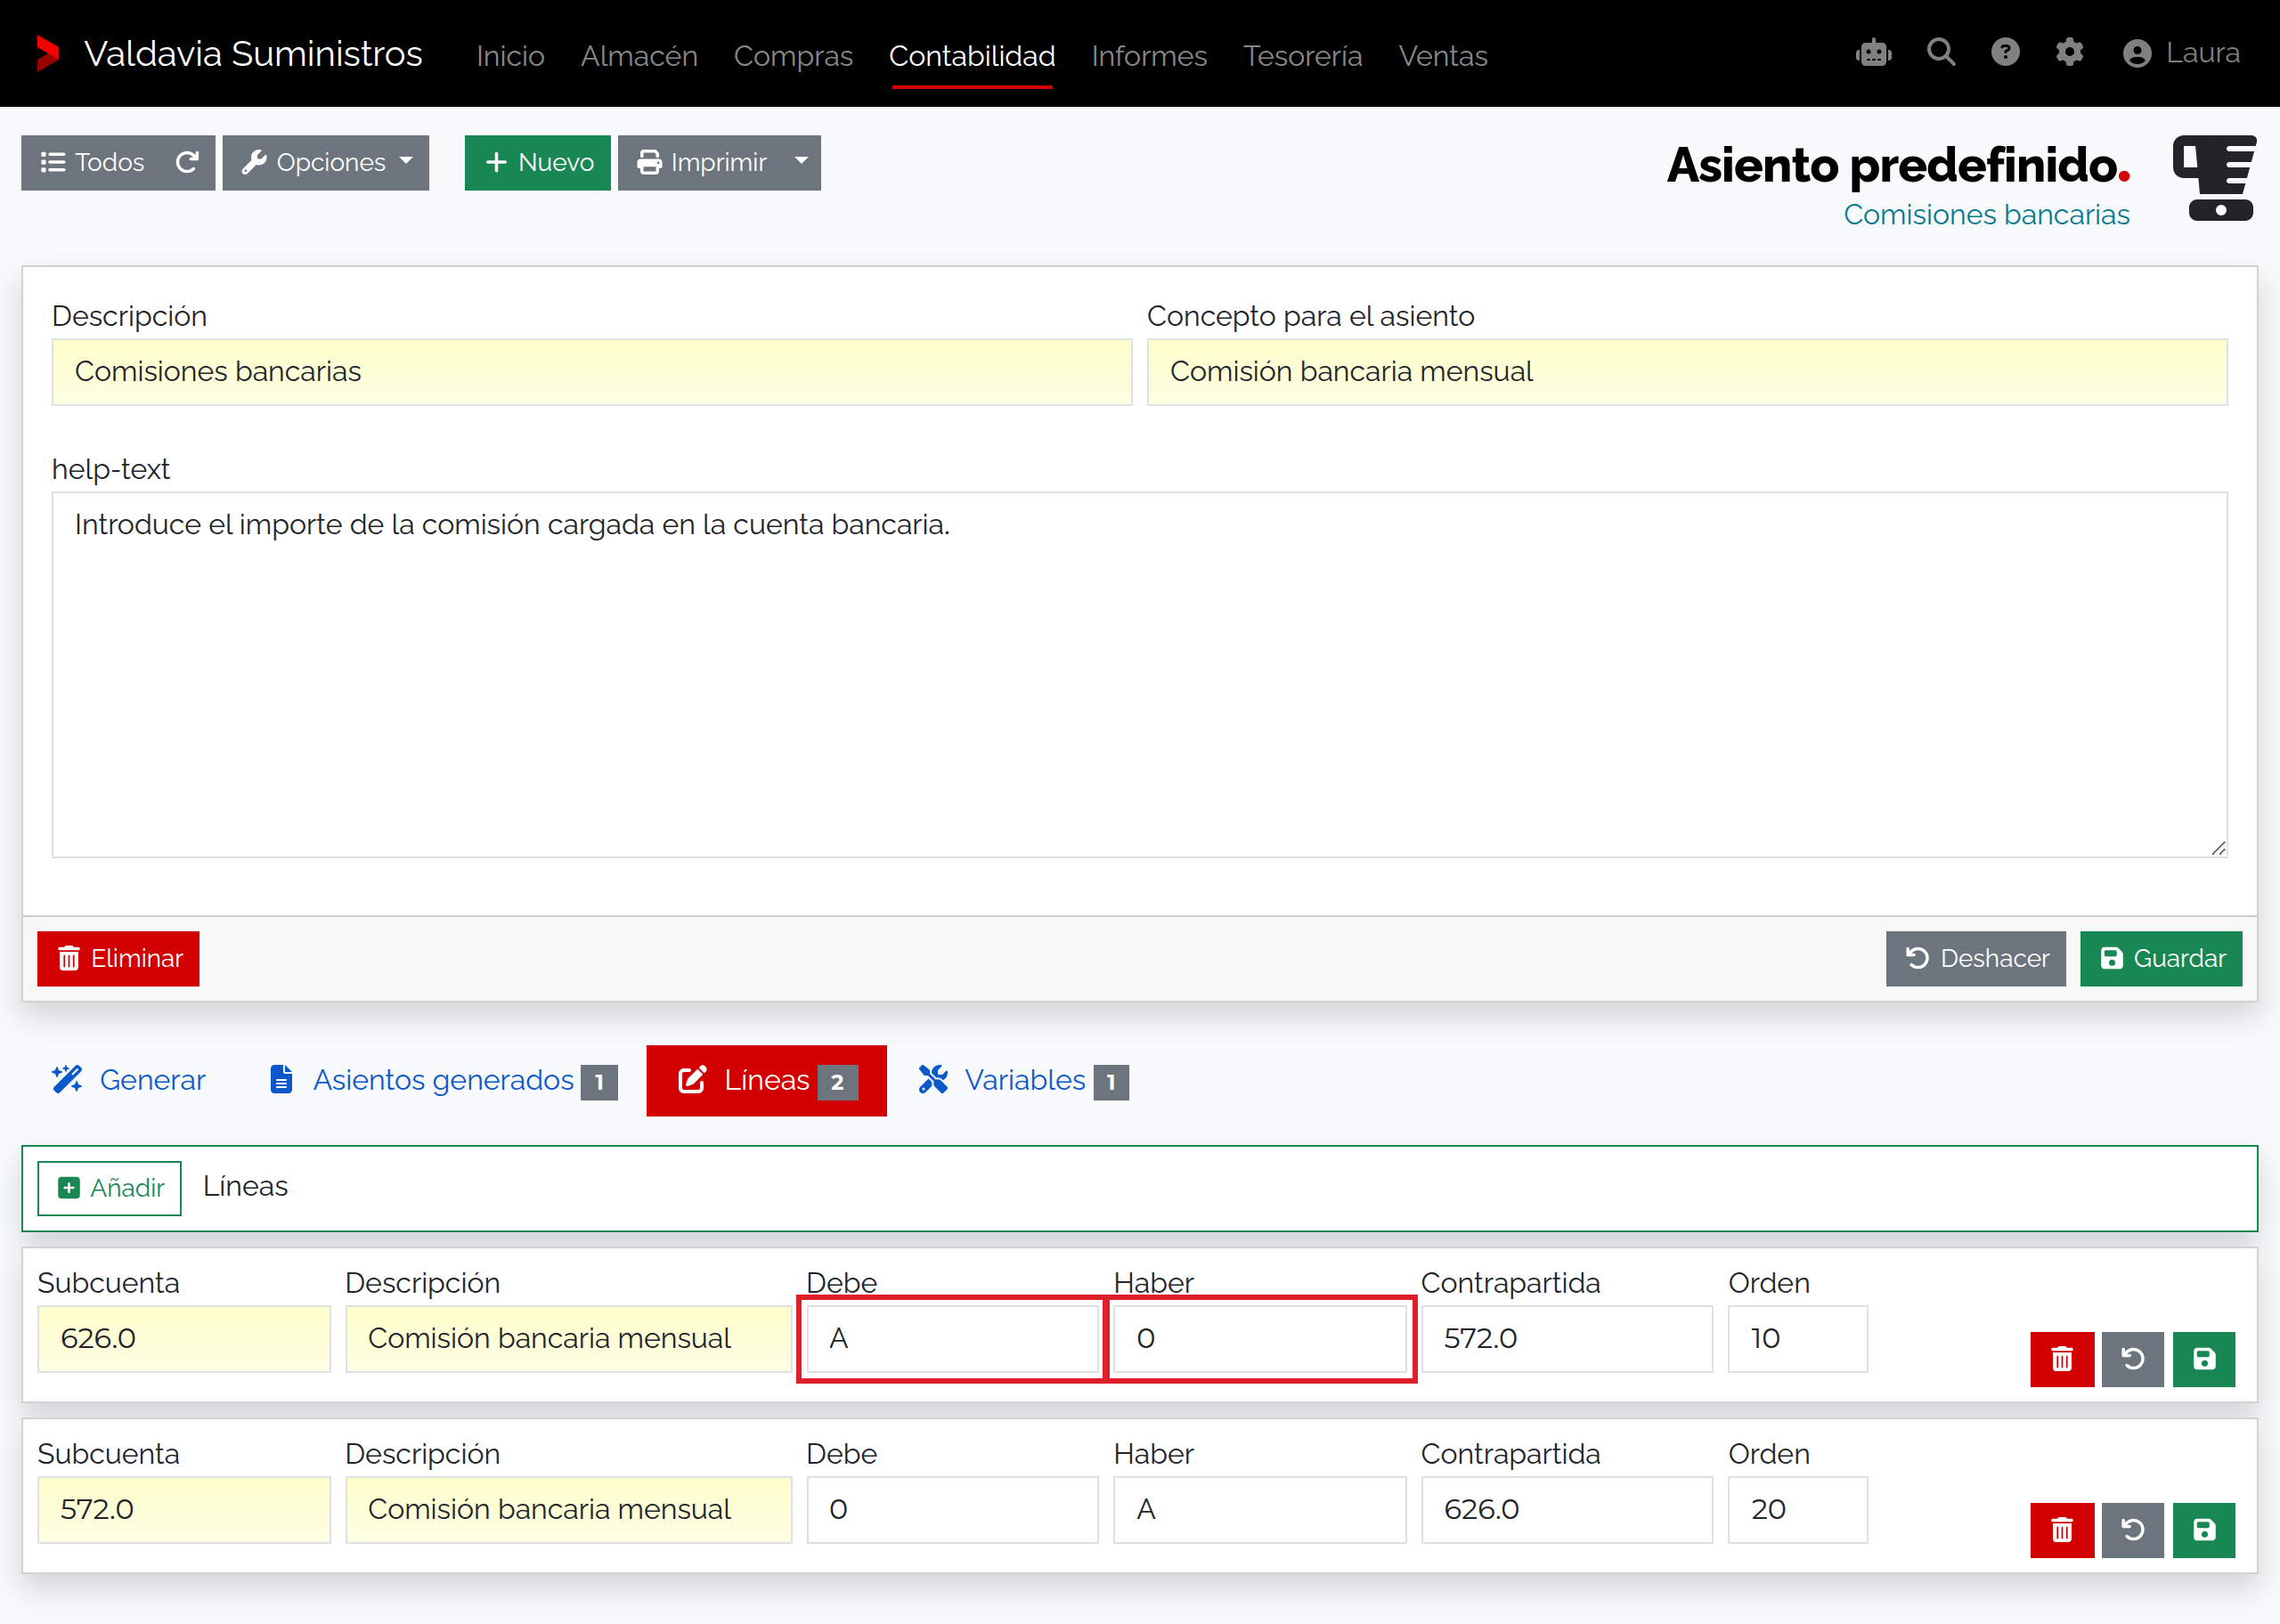The height and width of the screenshot is (1624, 2280).
Task: Select the Líneas tab
Action: click(x=767, y=1080)
